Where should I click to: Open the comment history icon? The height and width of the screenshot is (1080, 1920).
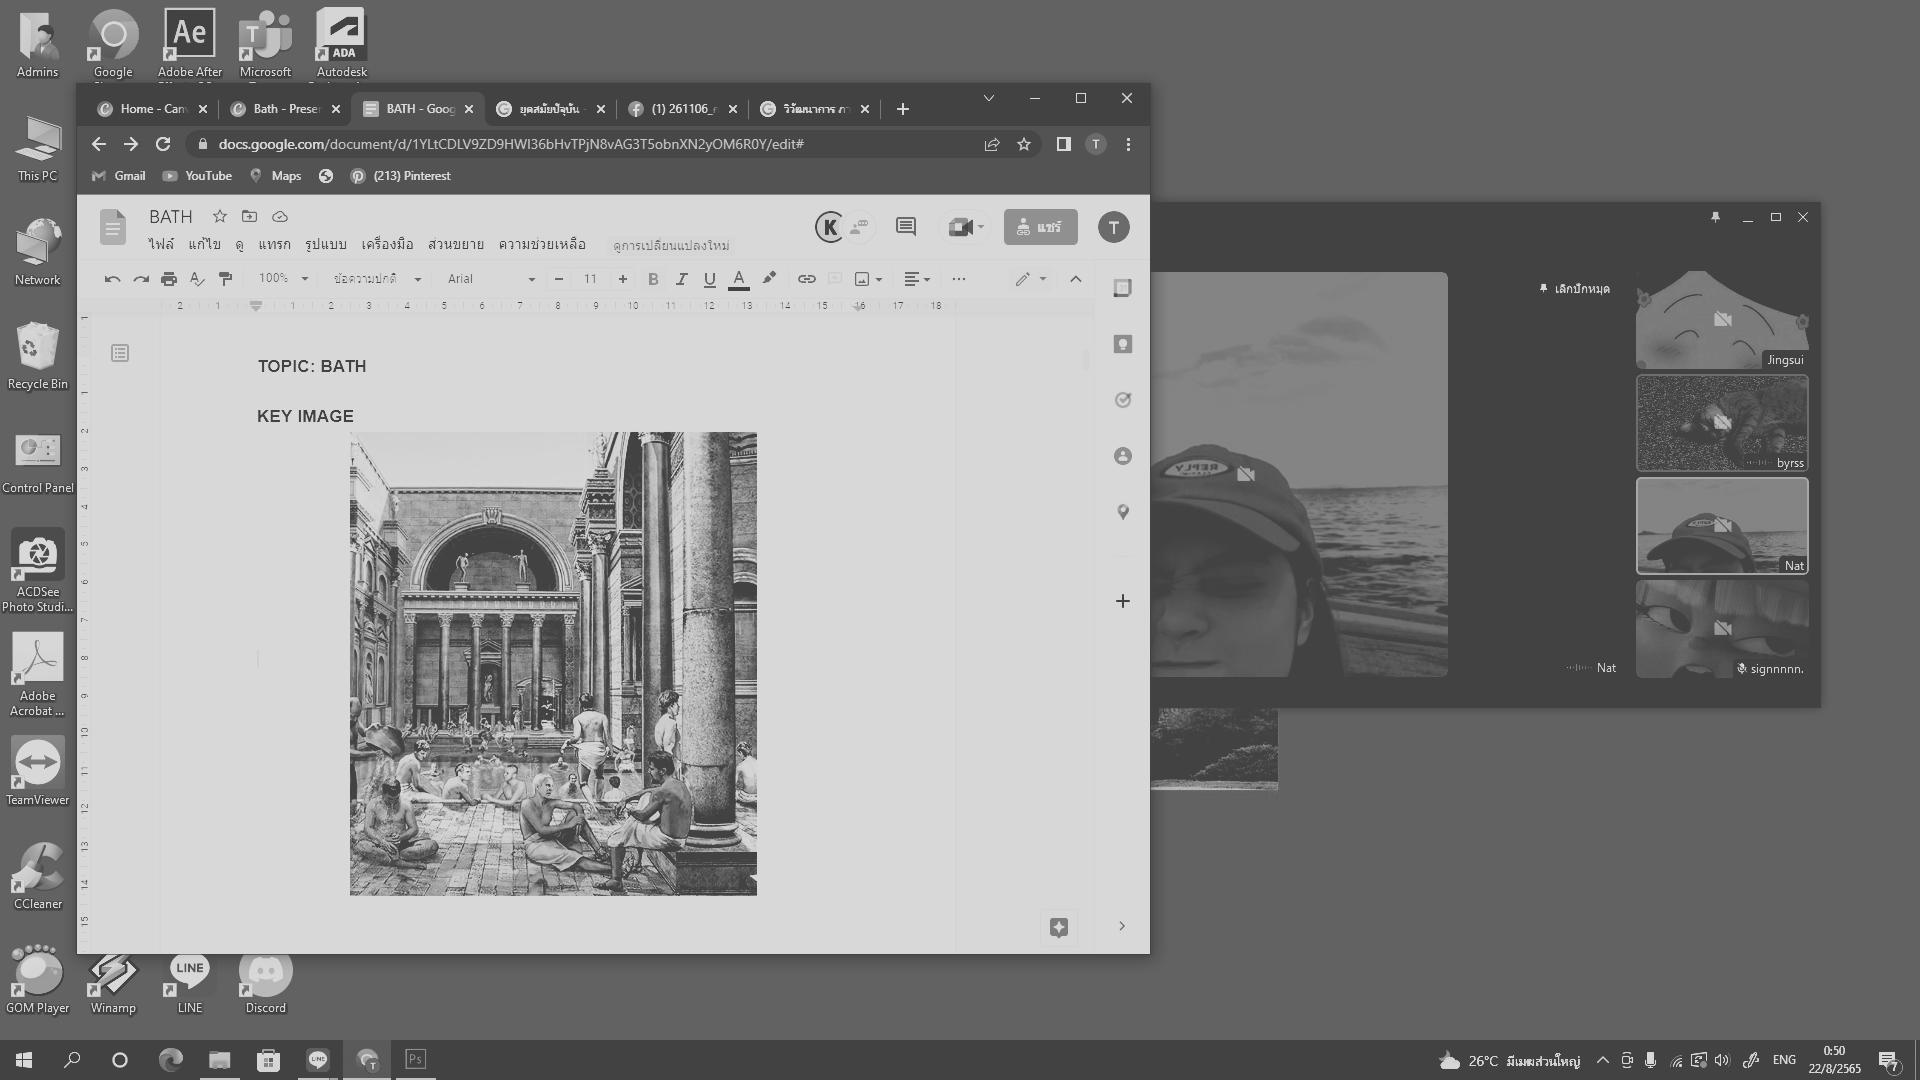(905, 227)
